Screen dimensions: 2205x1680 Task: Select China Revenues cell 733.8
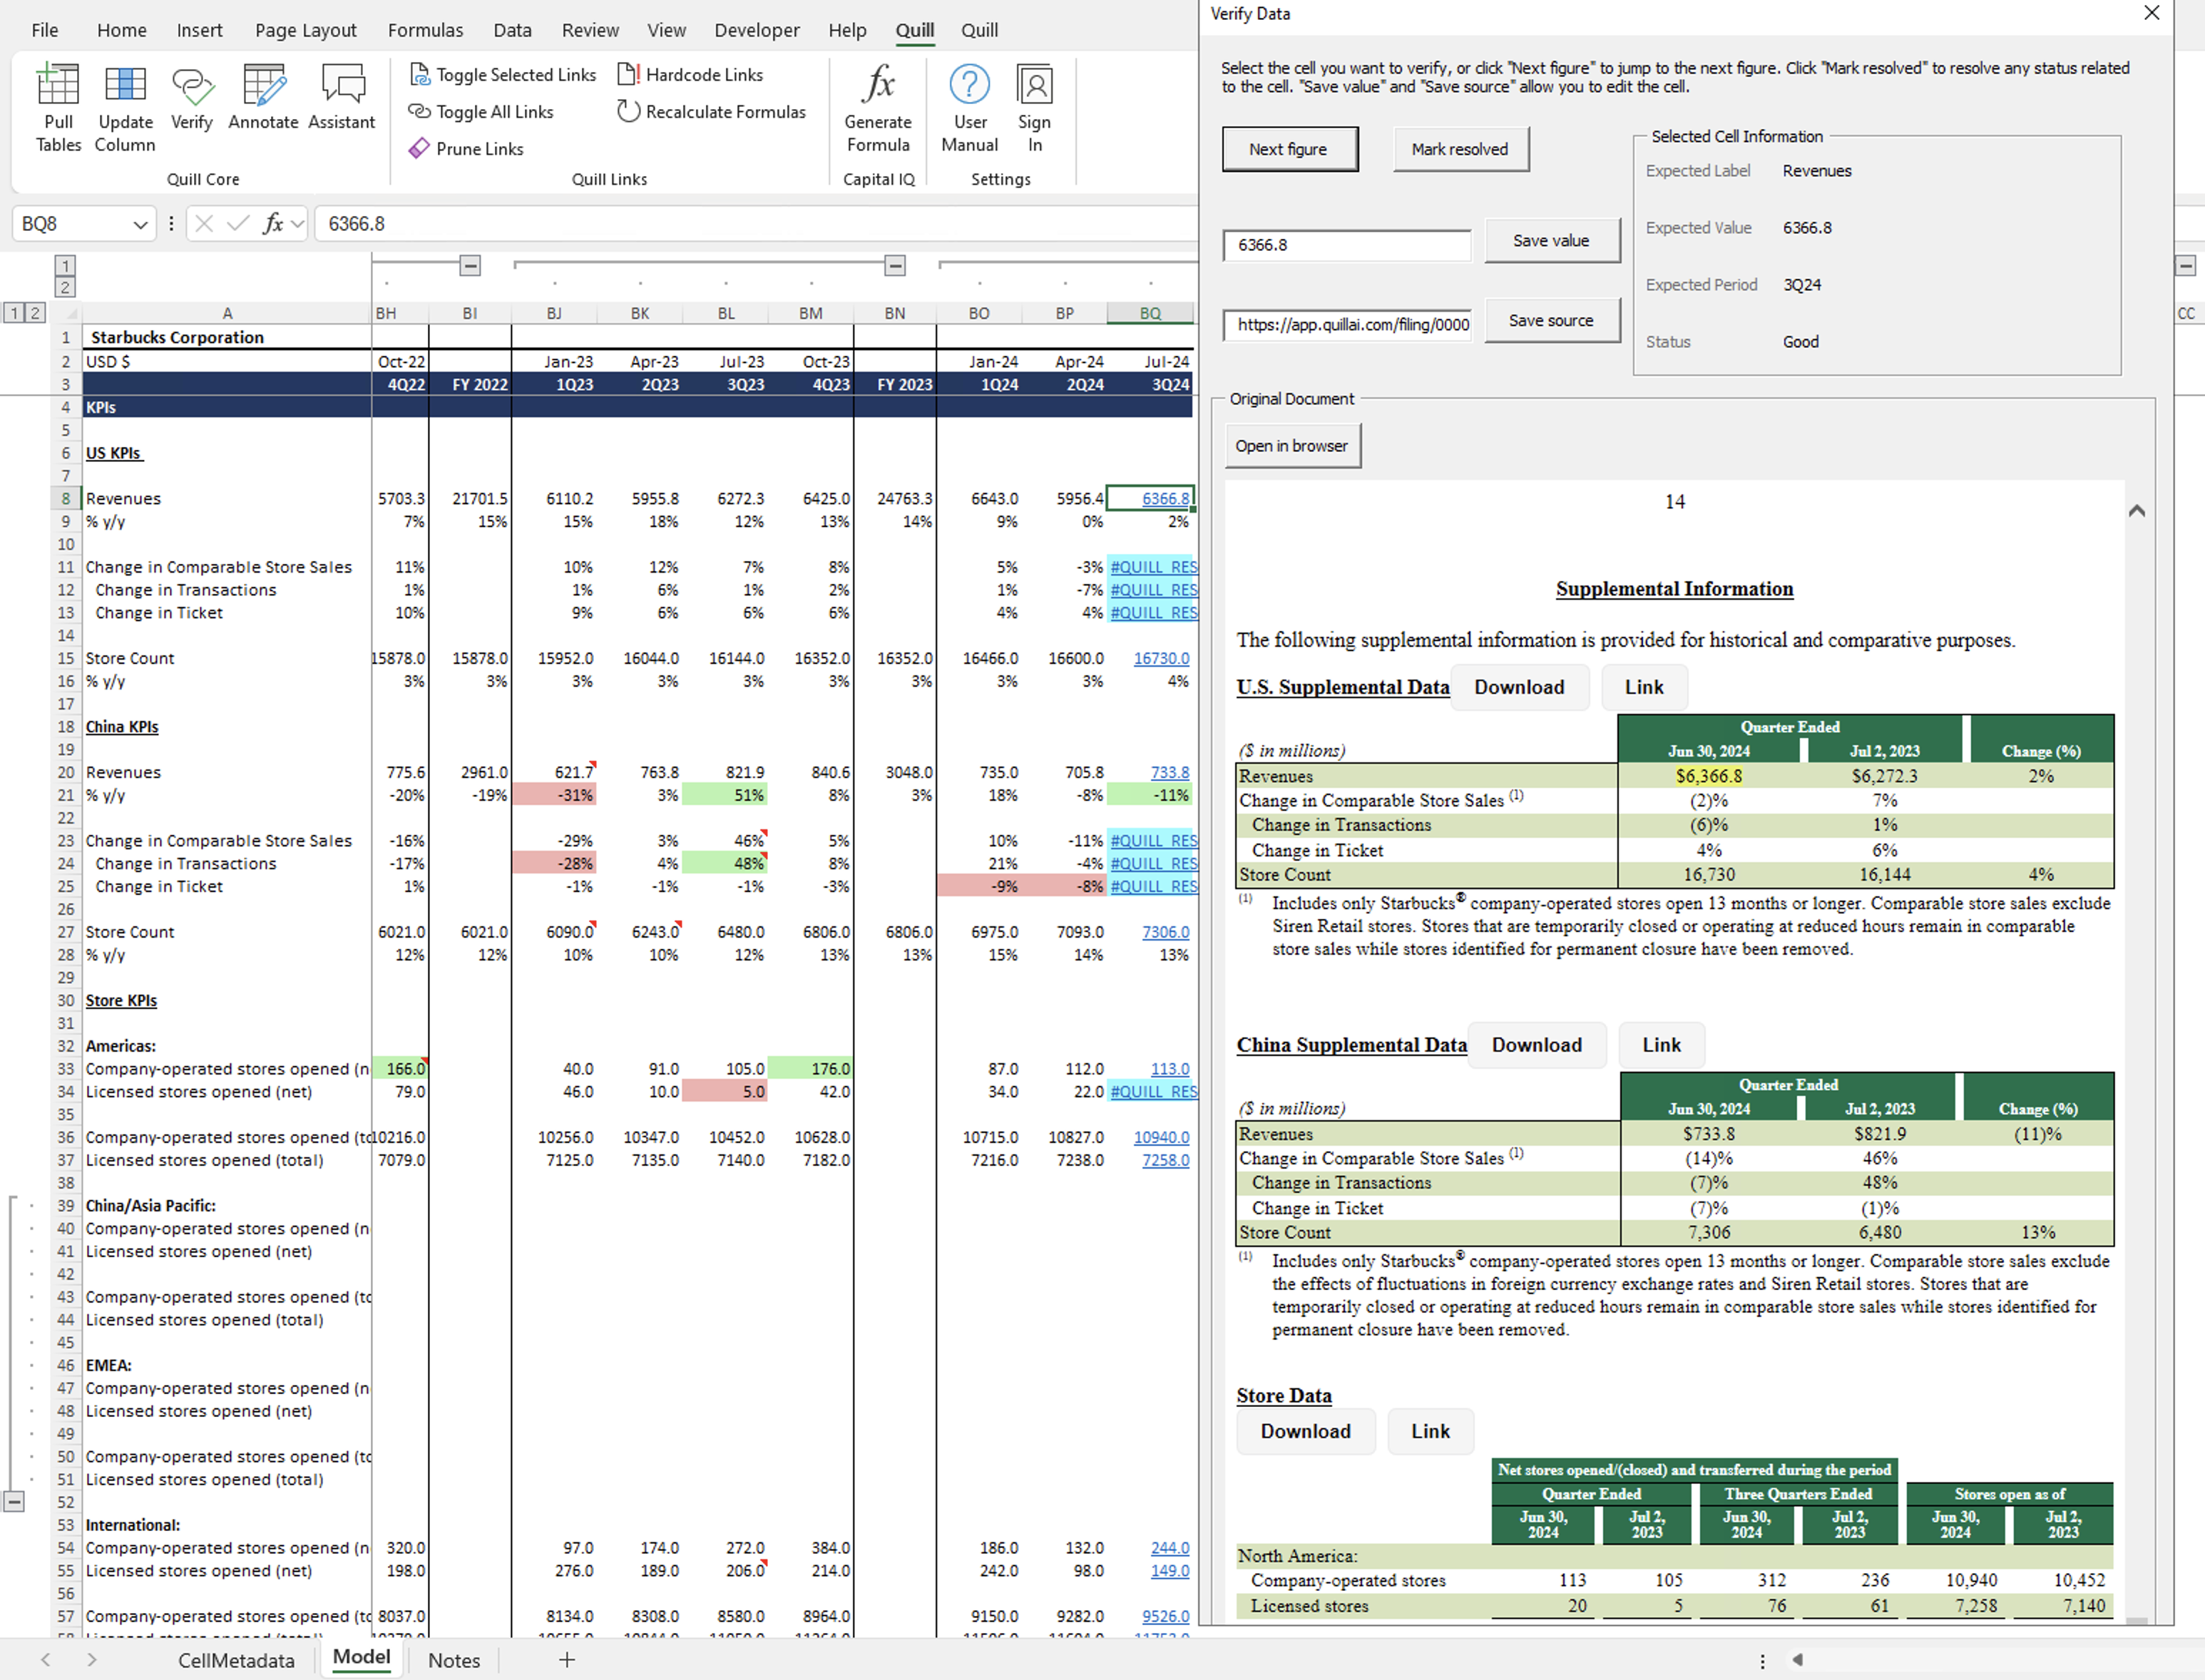[1151, 773]
